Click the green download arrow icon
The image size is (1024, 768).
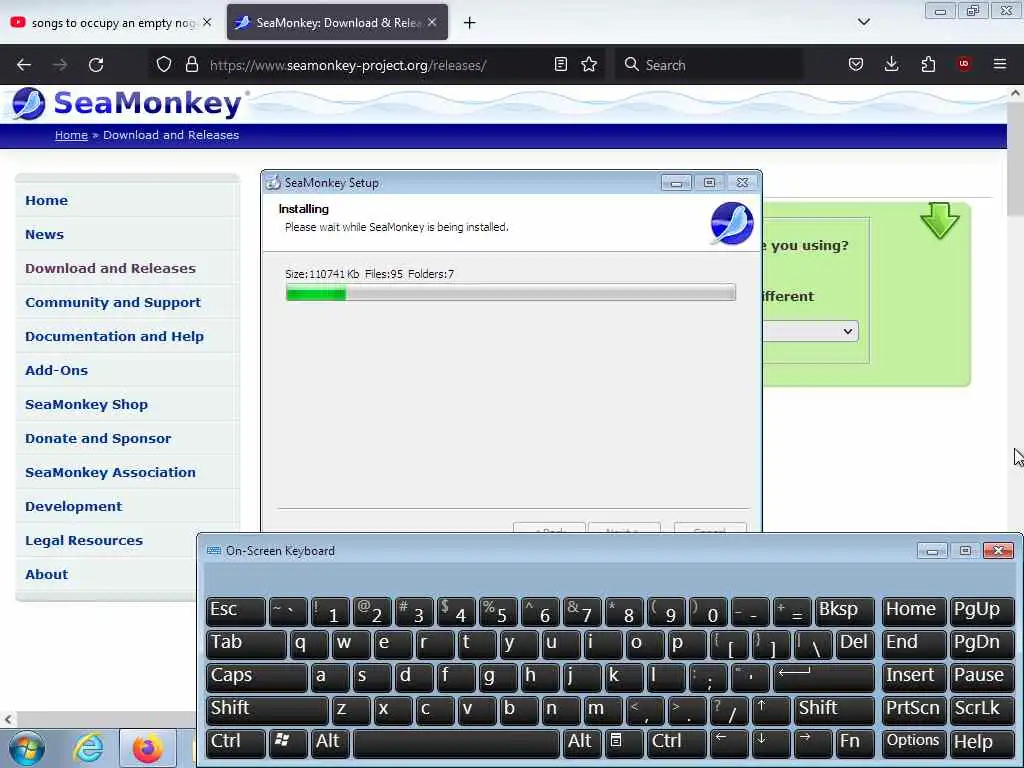[939, 220]
